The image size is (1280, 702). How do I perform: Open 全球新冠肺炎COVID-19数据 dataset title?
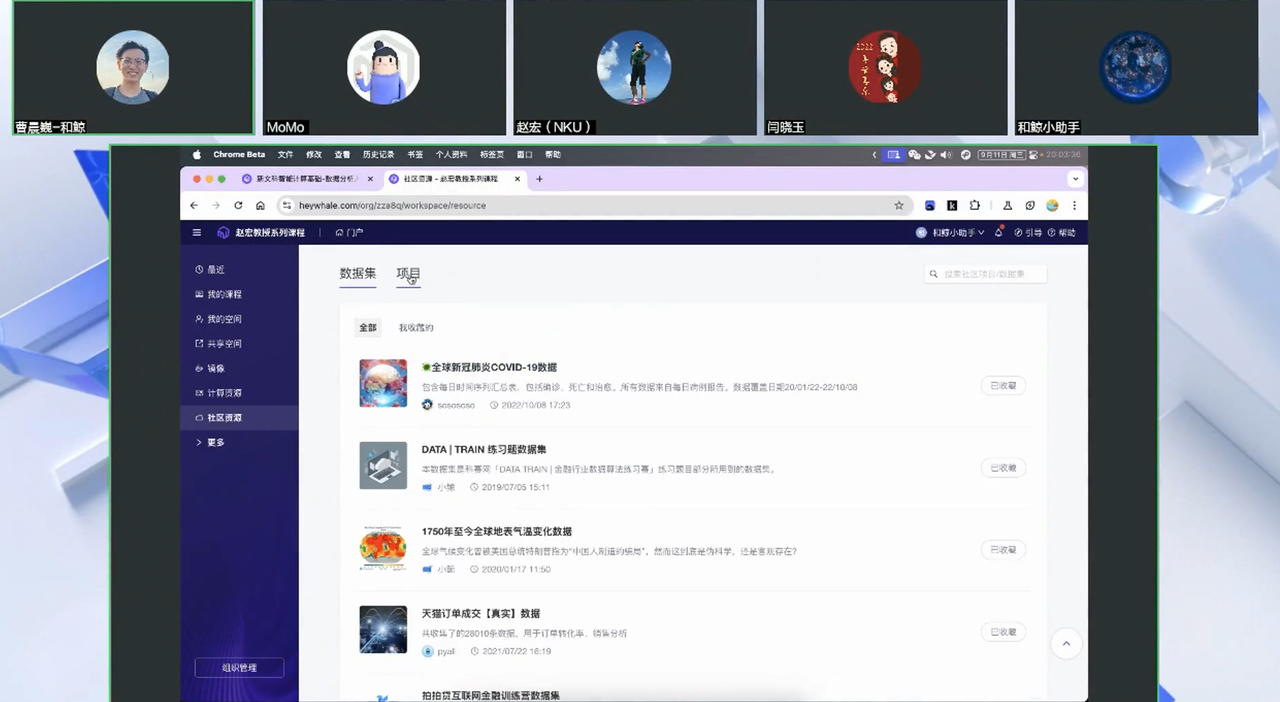(489, 368)
